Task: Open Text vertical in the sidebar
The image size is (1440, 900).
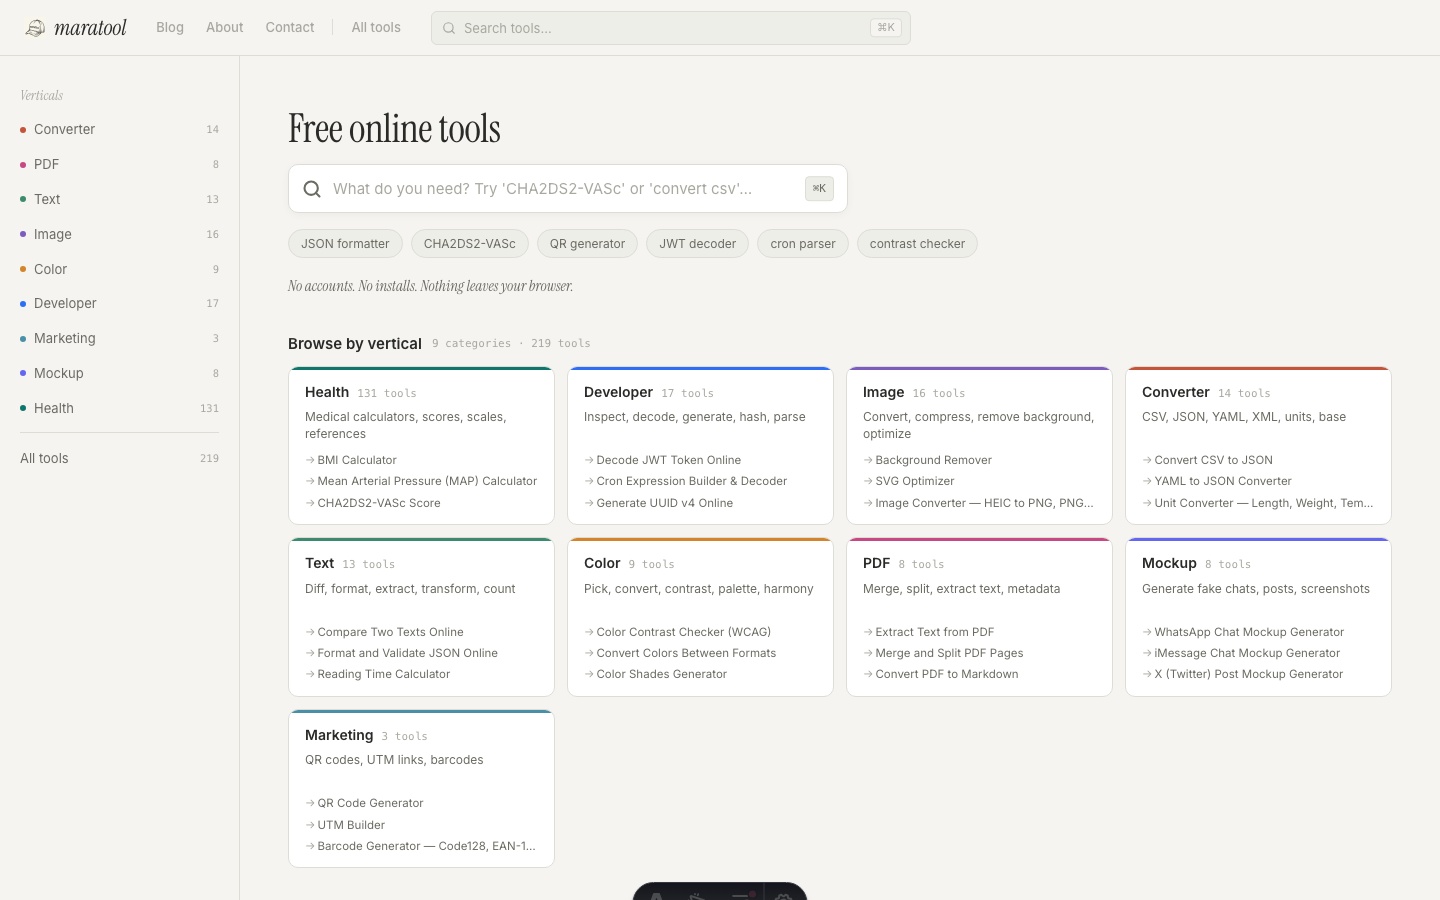Action: tap(120, 199)
